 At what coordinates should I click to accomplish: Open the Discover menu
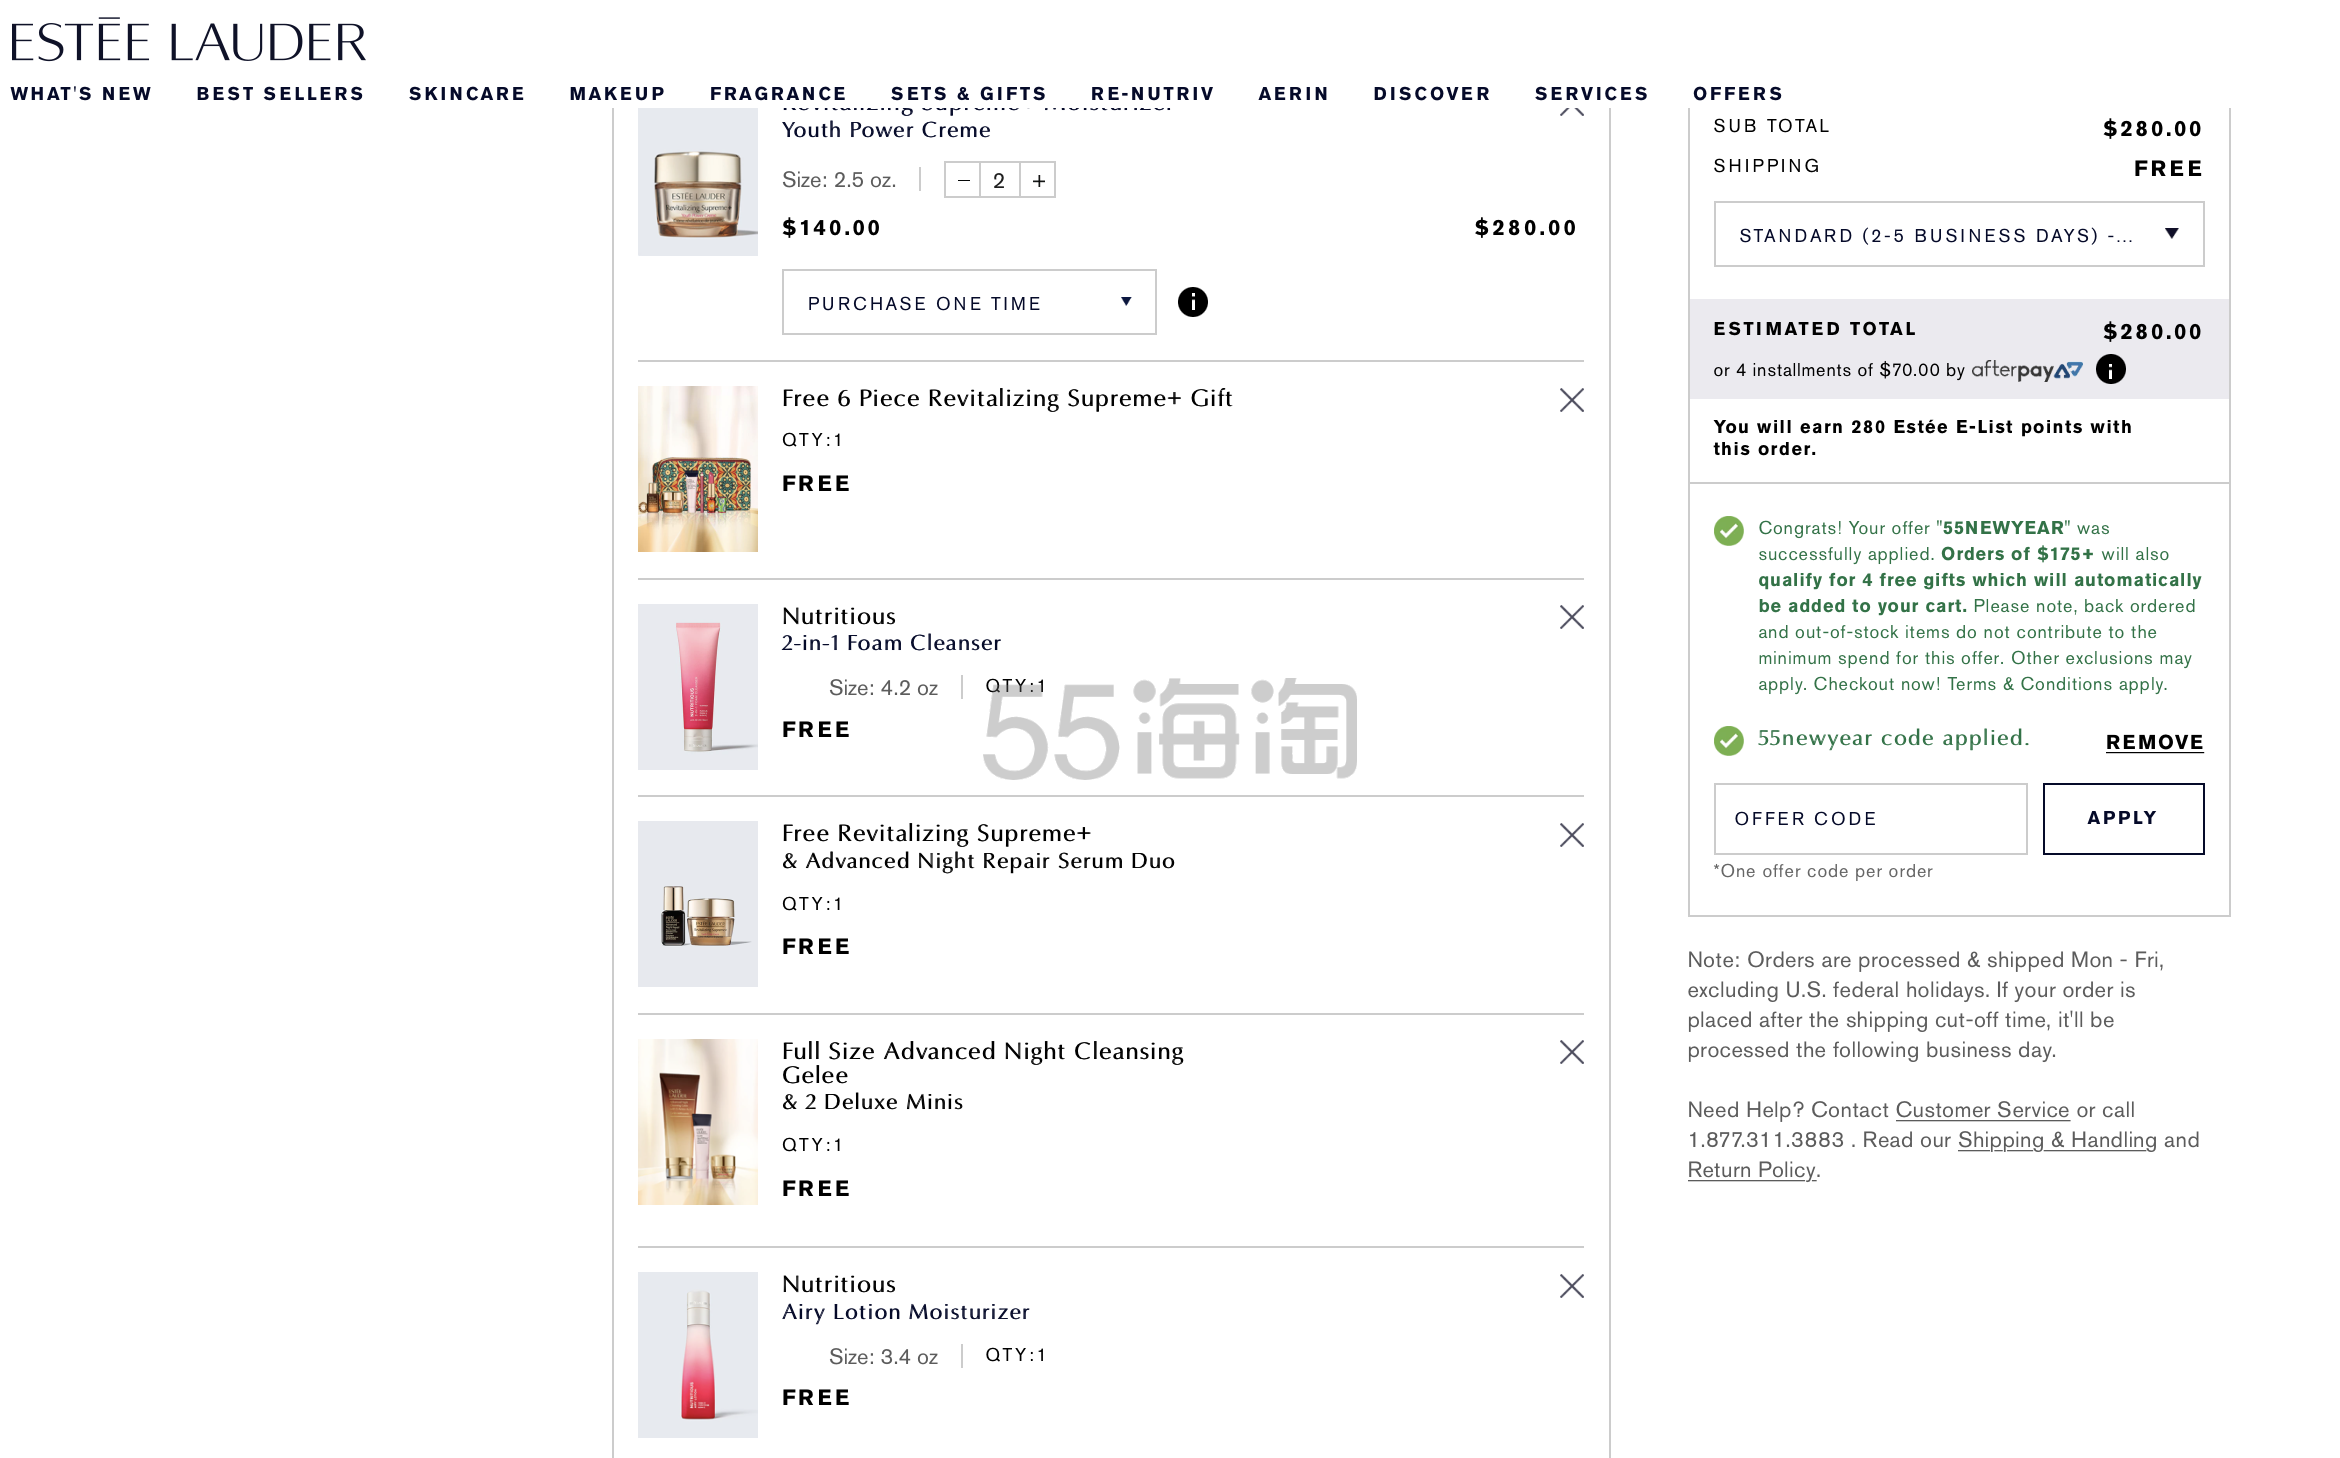[1431, 93]
